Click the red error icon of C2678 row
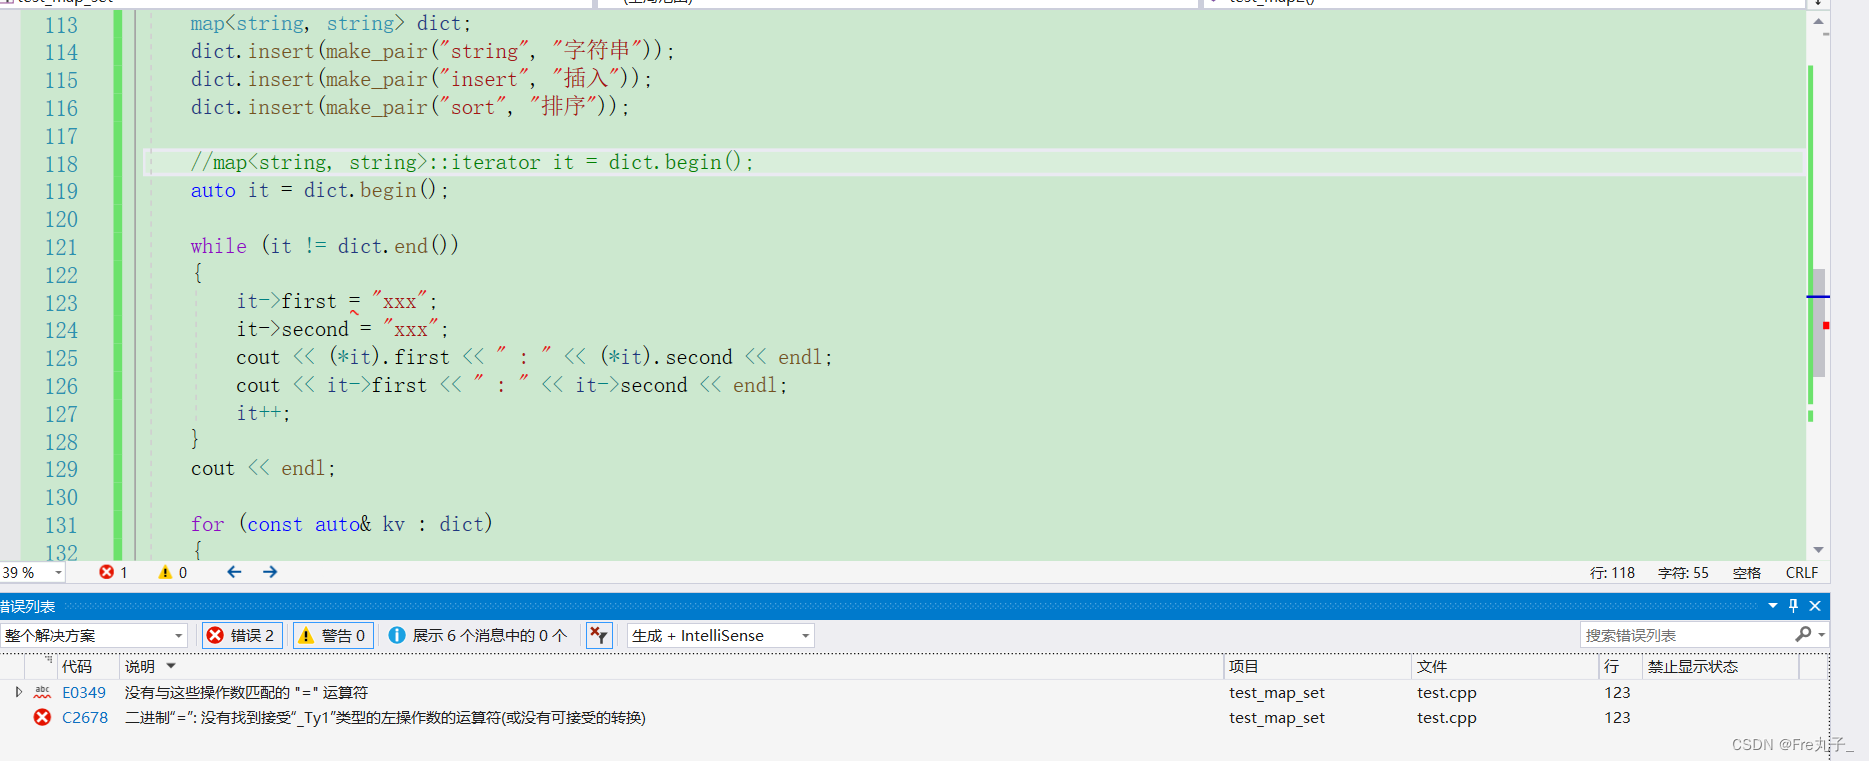This screenshot has width=1869, height=761. pyautogui.click(x=42, y=717)
